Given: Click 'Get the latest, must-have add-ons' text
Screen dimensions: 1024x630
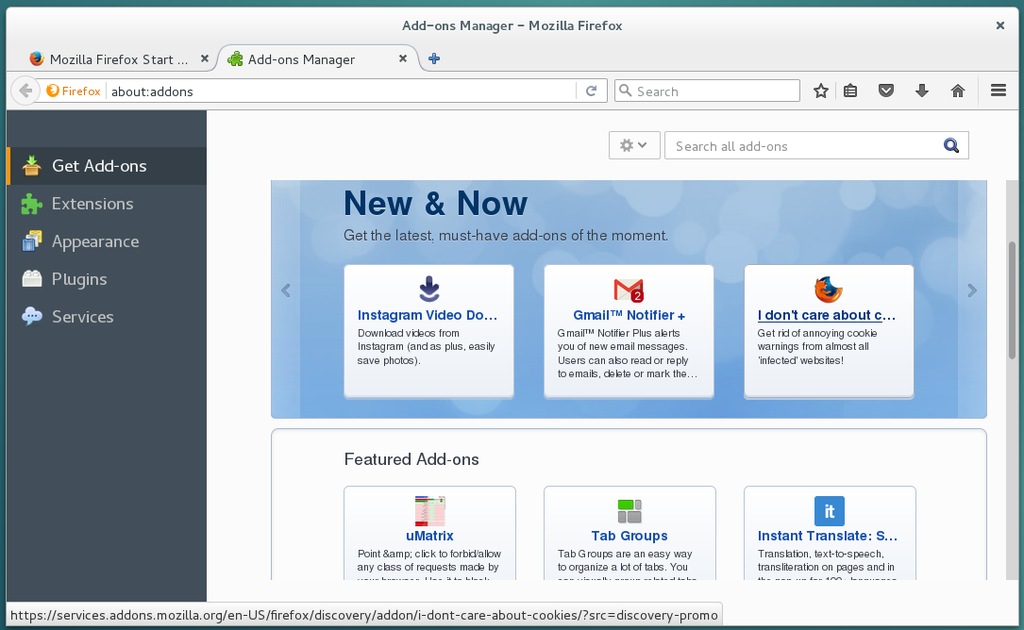Looking at the screenshot, I should 505,236.
